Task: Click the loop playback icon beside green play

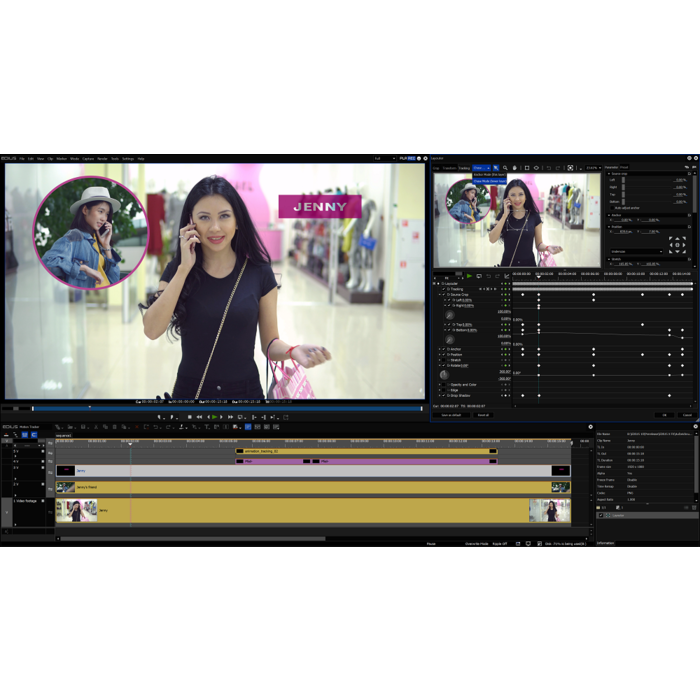Action: 479,276
